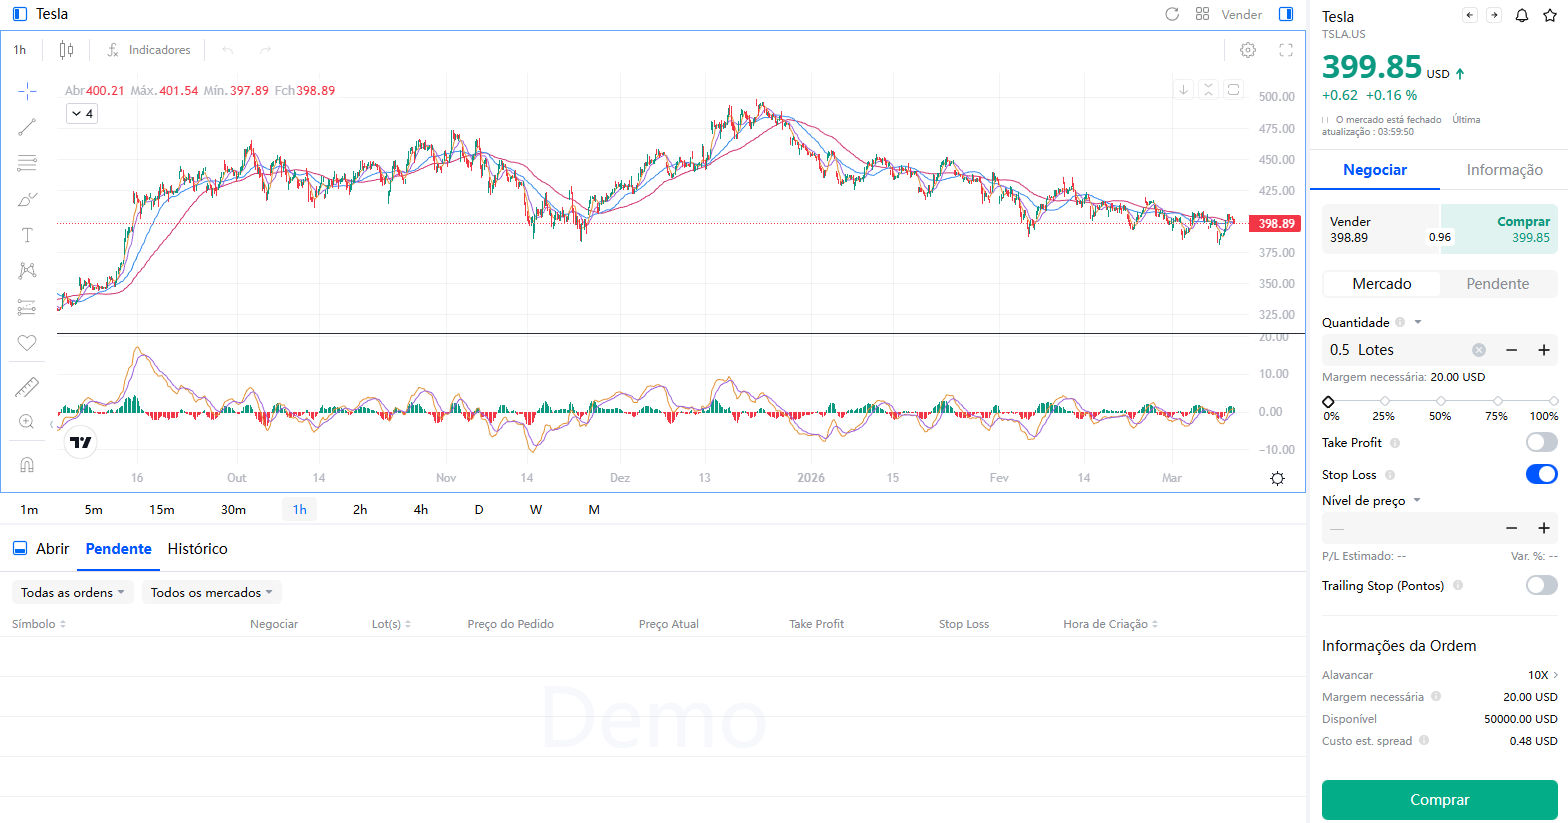Screen dimensions: 1568x823
Task: Enter fullscreen chart mode
Action: [x=1286, y=50]
